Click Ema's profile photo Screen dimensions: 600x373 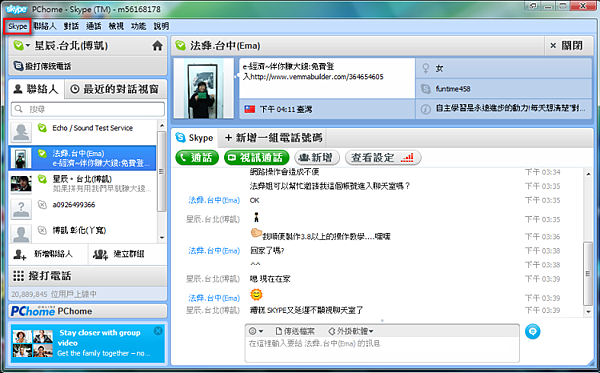tap(204, 88)
